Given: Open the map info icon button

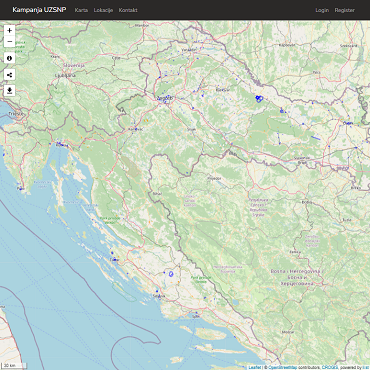Looking at the screenshot, I should (x=9, y=58).
